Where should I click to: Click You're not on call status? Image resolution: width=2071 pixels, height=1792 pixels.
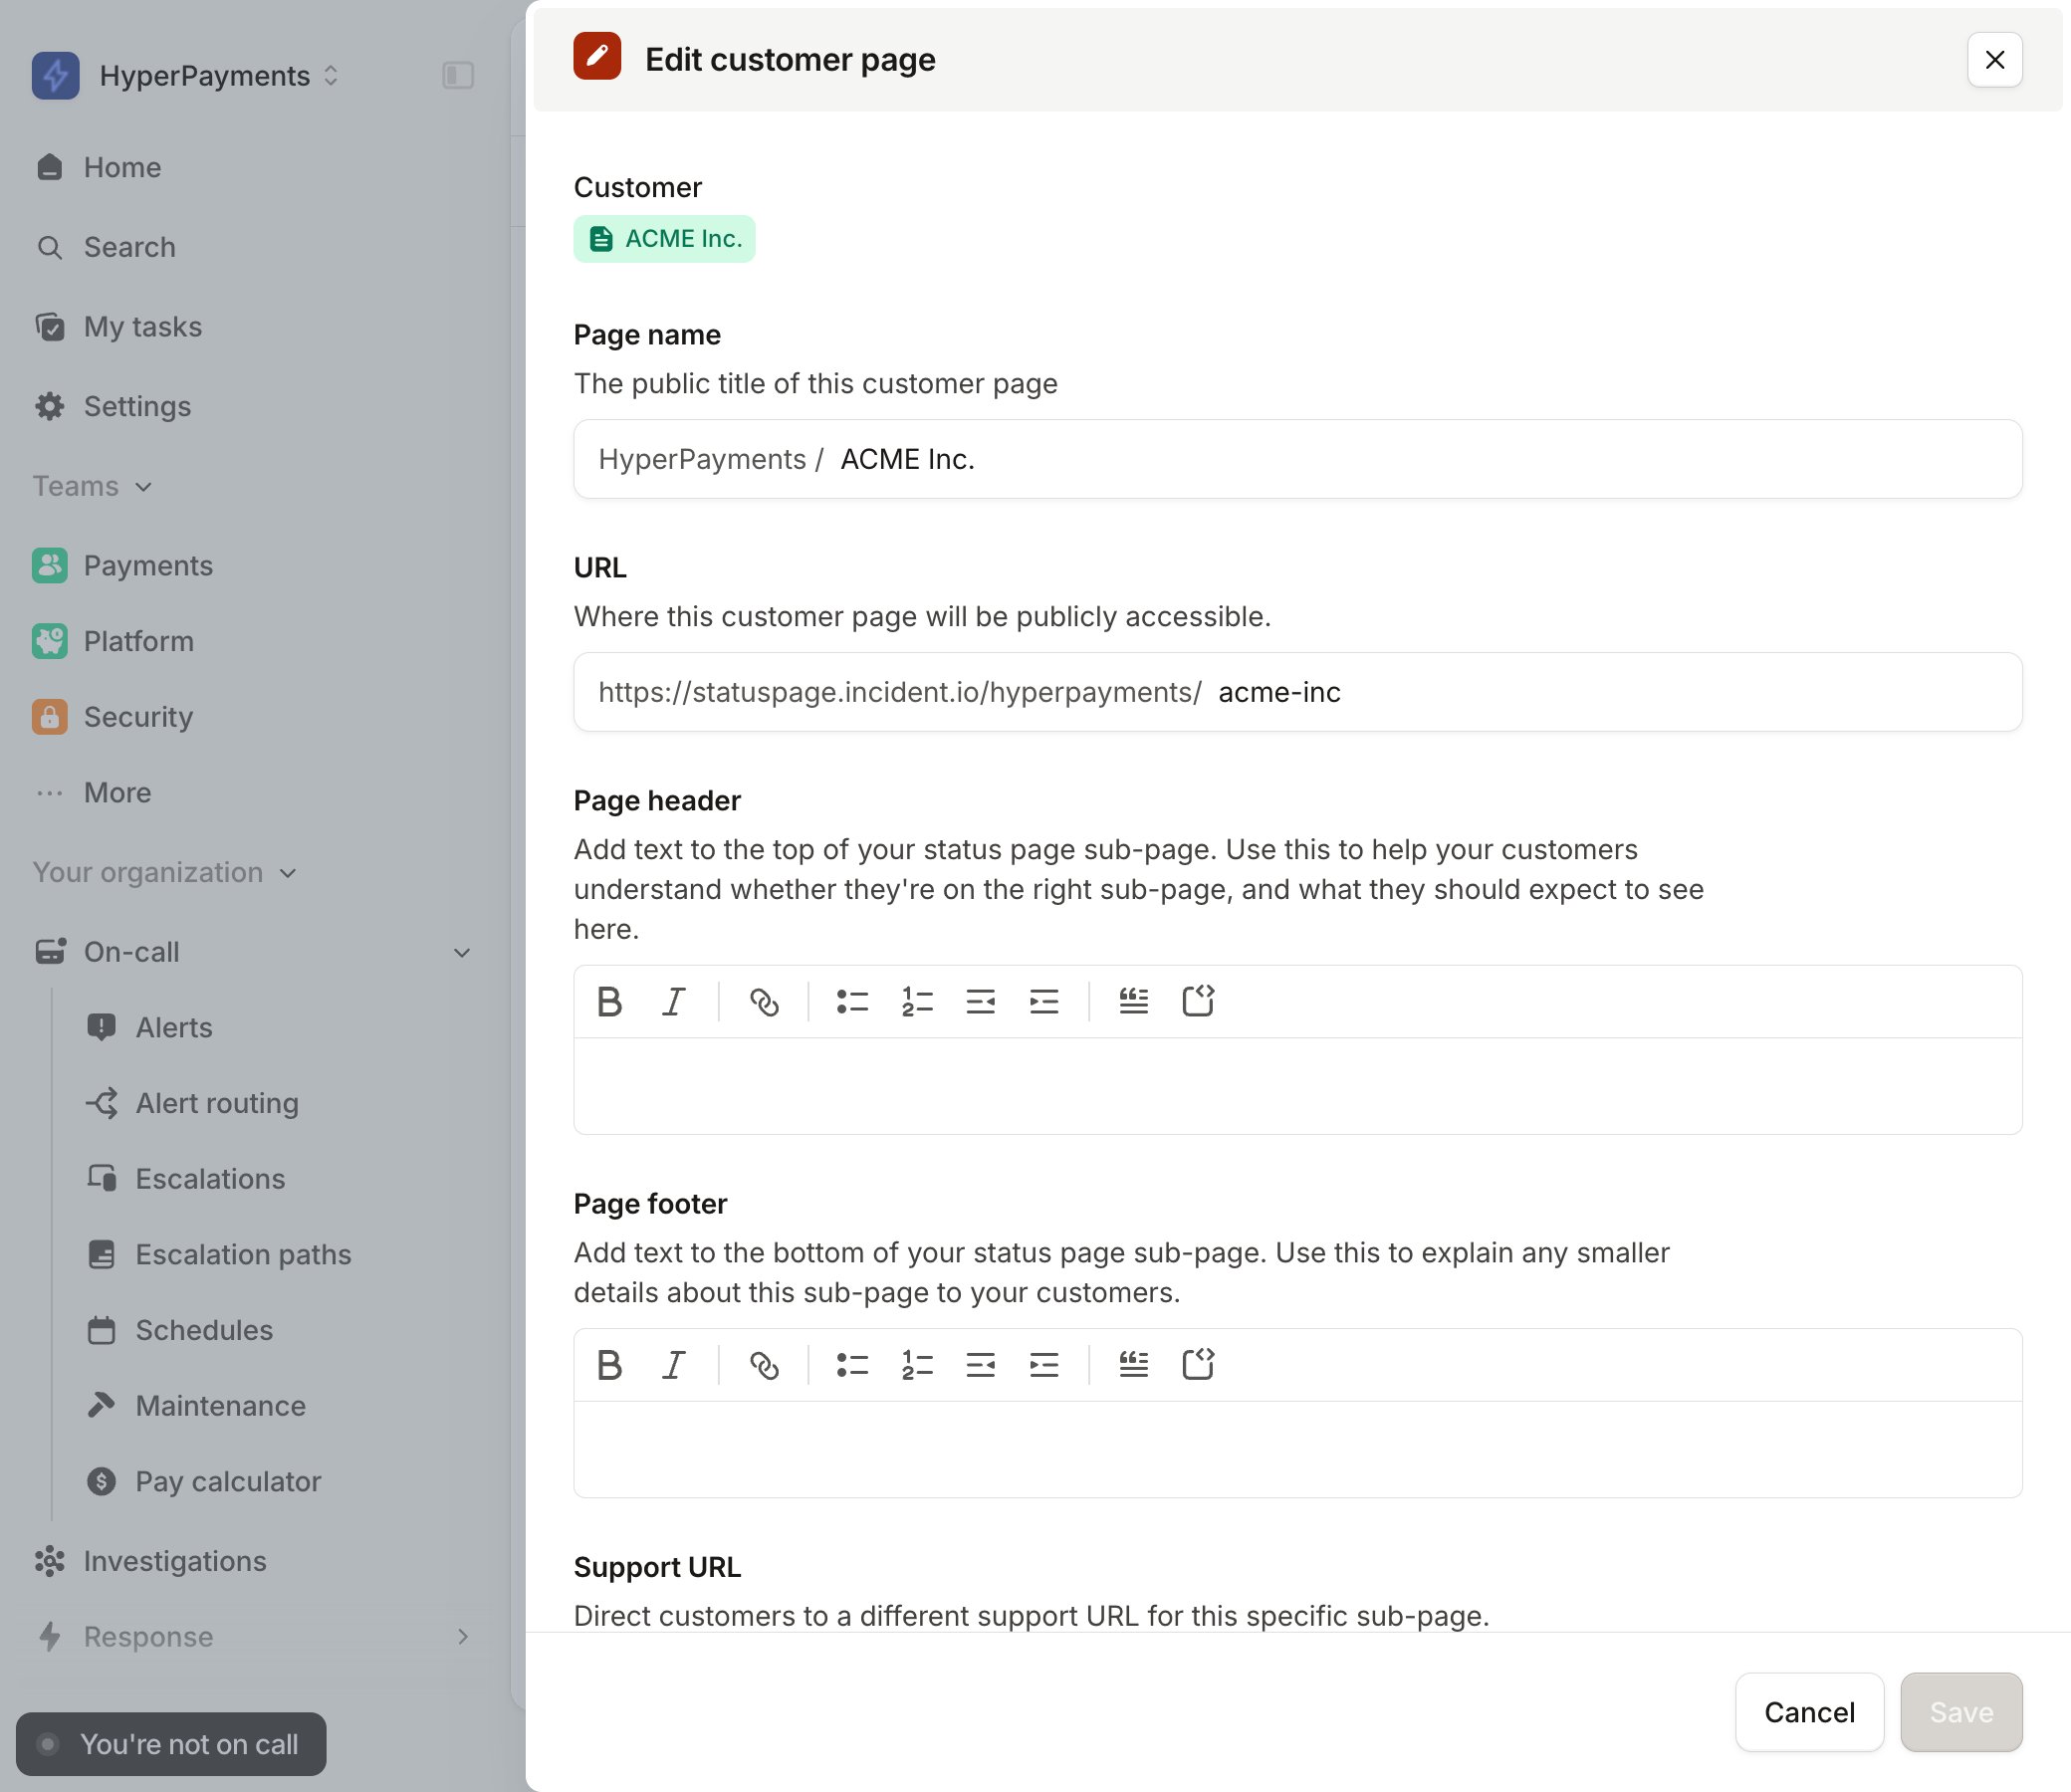[171, 1744]
